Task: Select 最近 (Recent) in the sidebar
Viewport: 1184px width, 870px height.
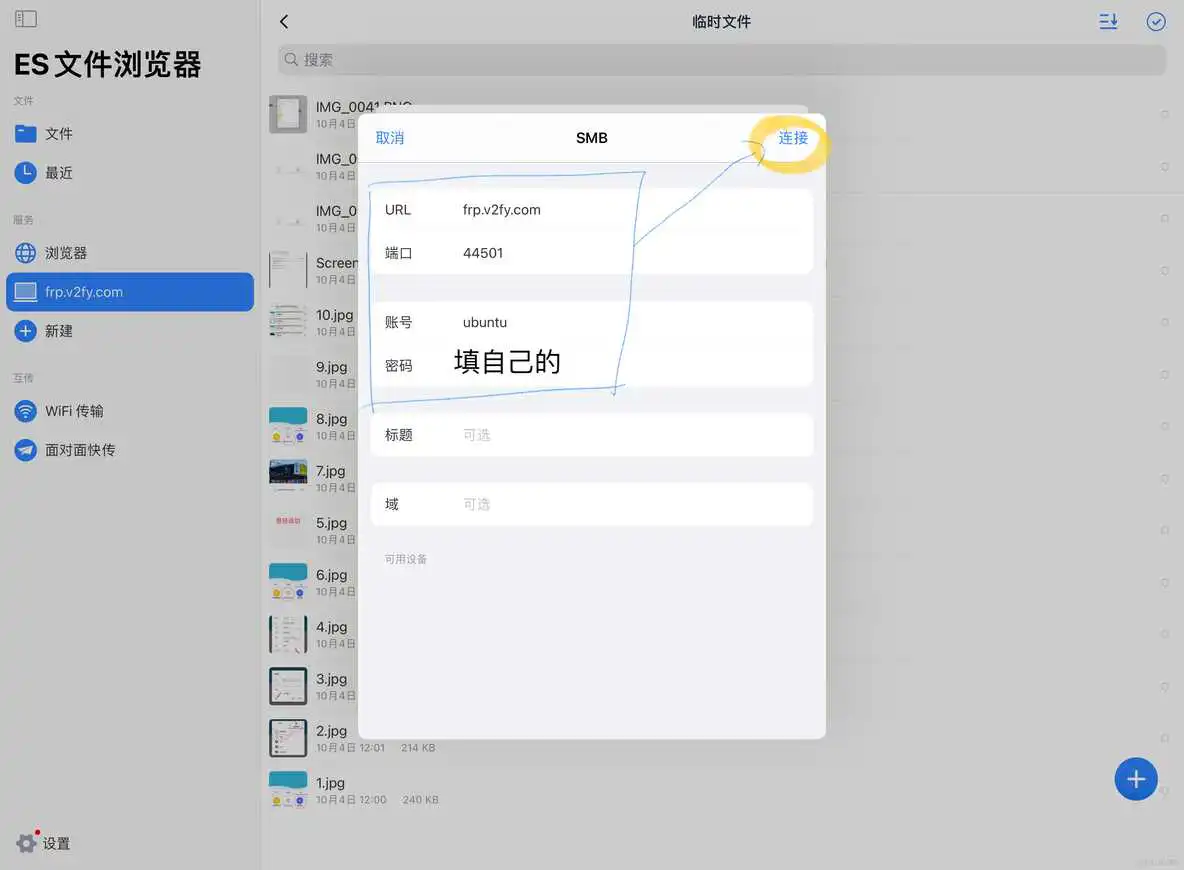Action: [60, 172]
